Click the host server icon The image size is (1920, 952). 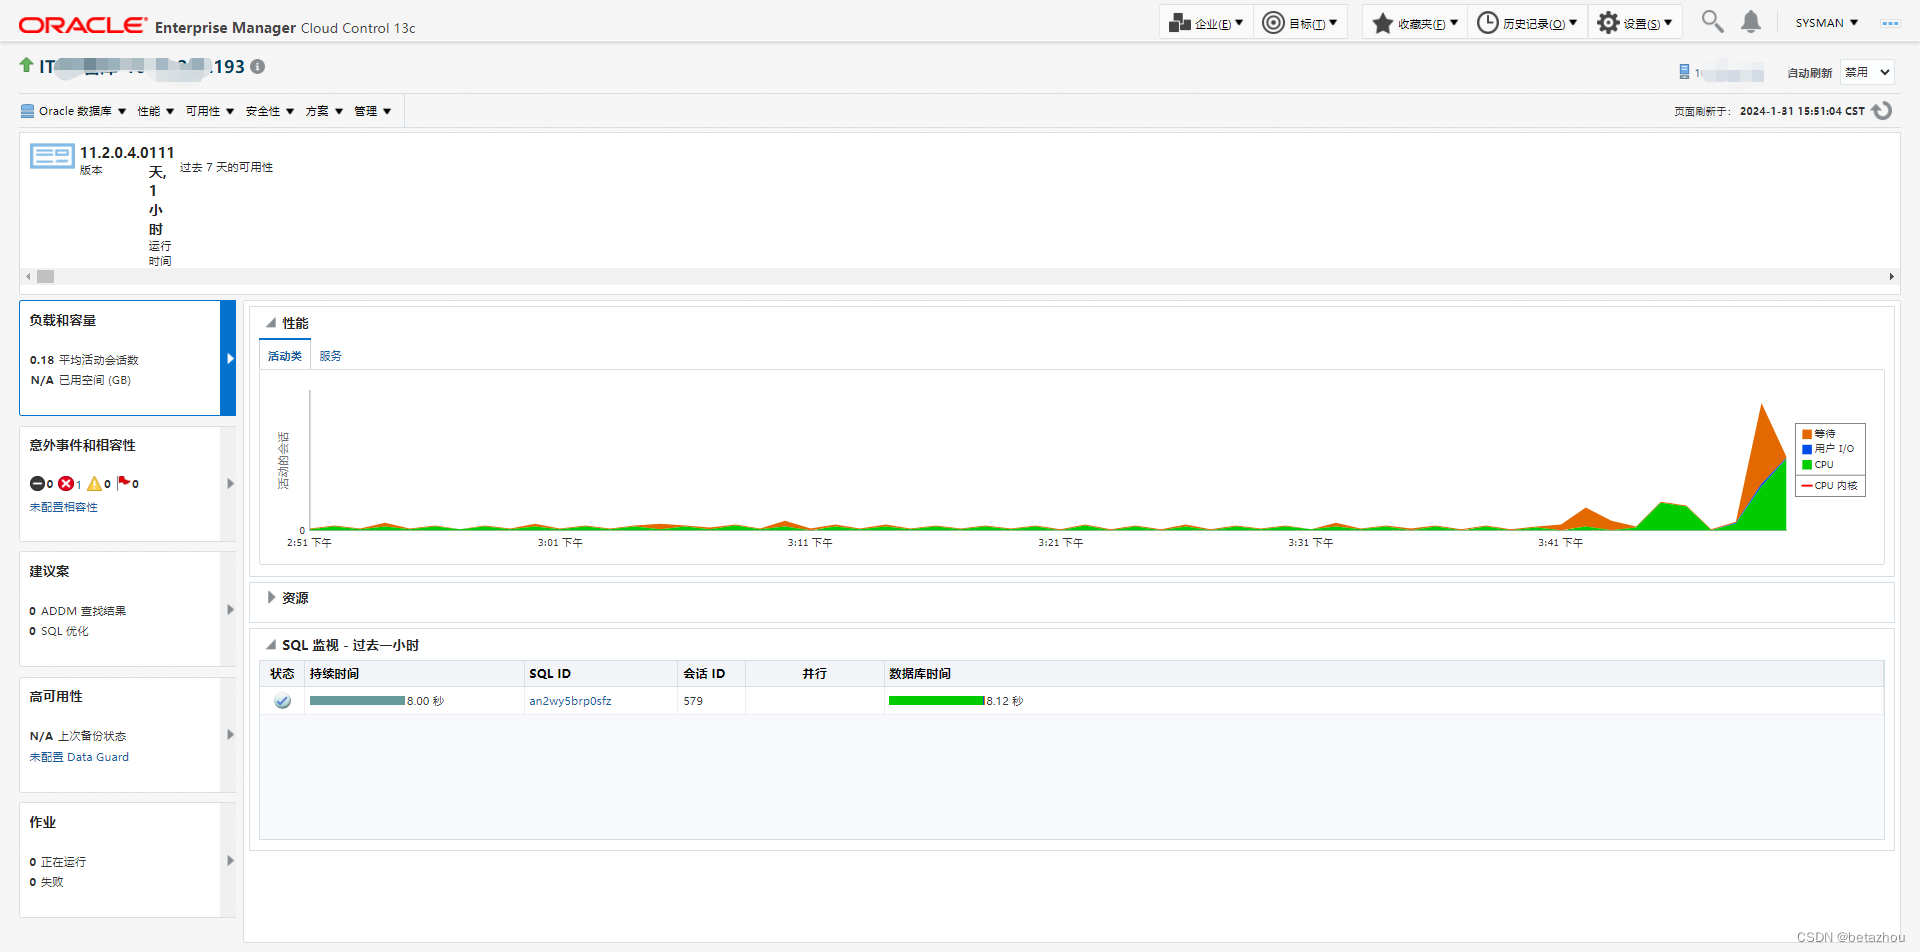(x=1684, y=72)
